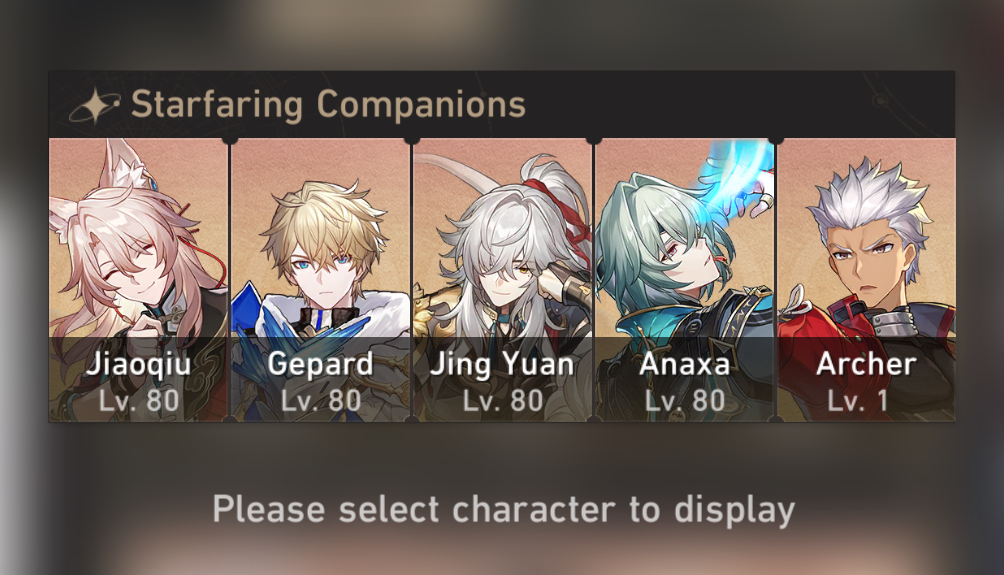Click the Gepard name label
Viewport: 1004px width, 575px height.
320,365
